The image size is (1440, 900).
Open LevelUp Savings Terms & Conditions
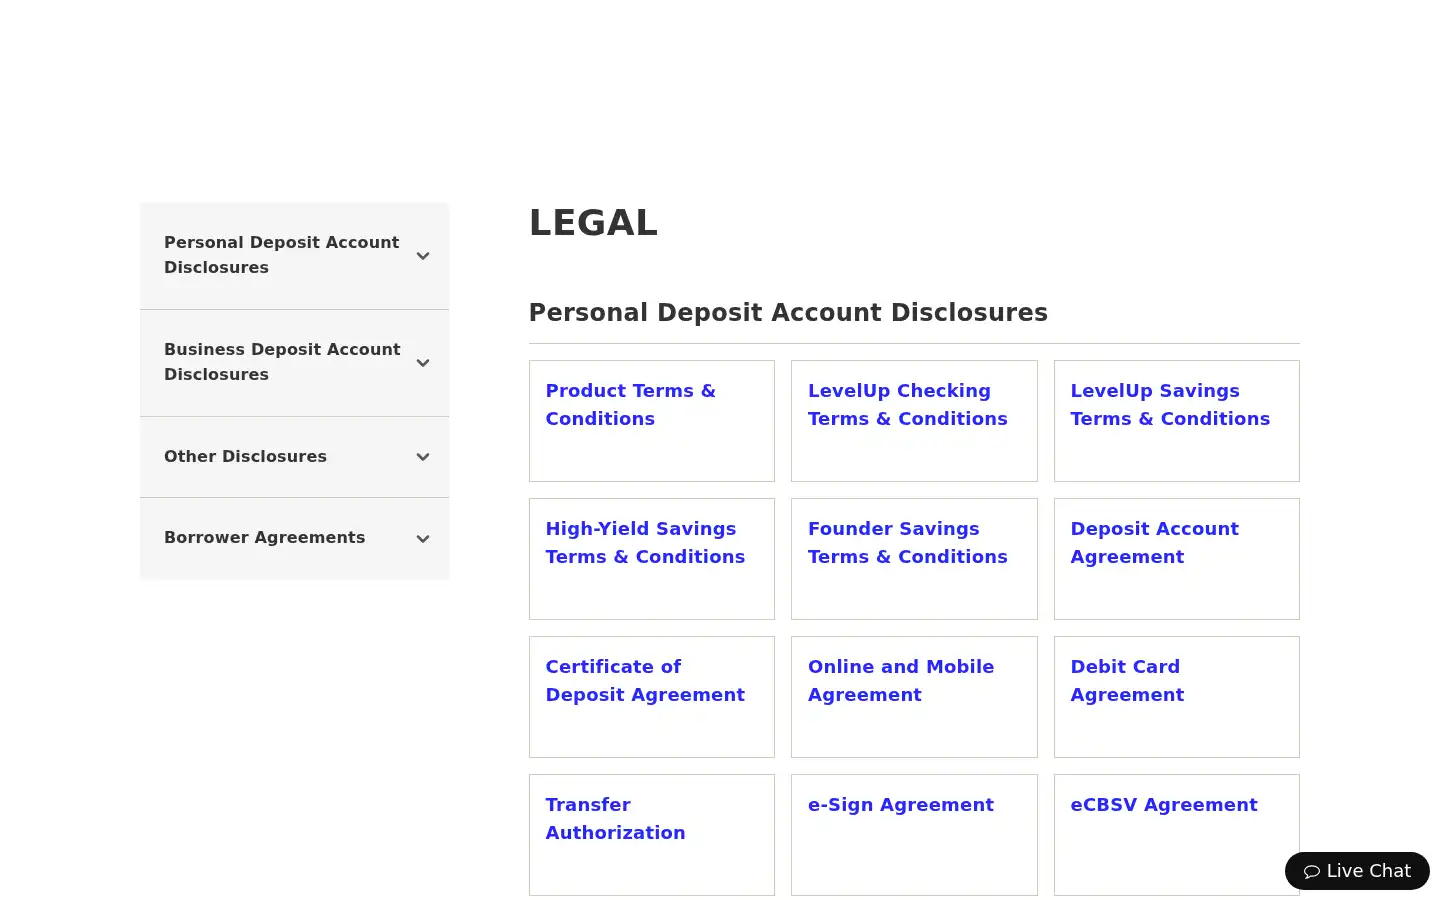[1170, 405]
